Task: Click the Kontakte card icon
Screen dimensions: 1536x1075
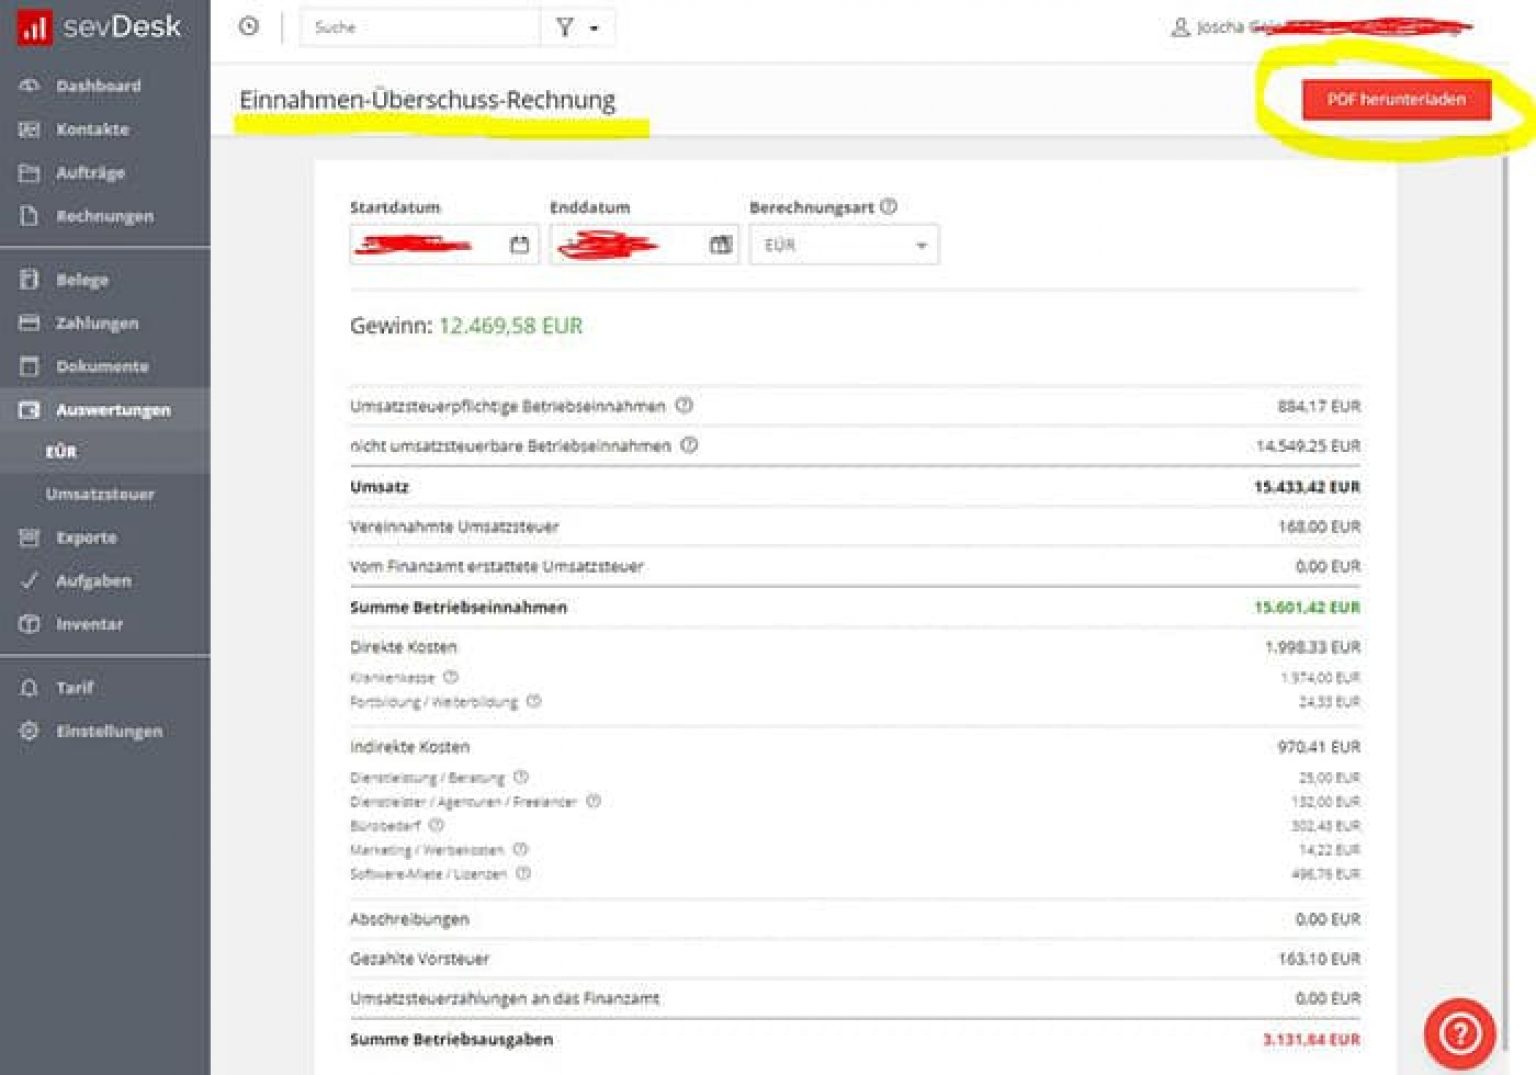Action: pyautogui.click(x=29, y=129)
